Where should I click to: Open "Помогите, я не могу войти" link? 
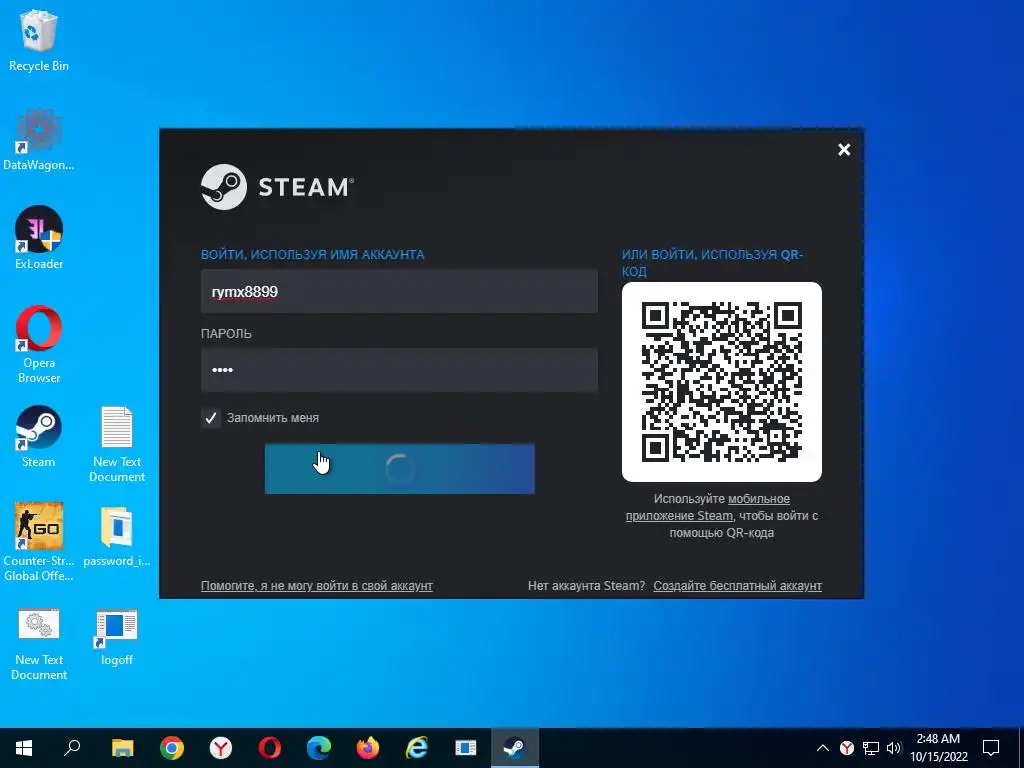tap(317, 586)
